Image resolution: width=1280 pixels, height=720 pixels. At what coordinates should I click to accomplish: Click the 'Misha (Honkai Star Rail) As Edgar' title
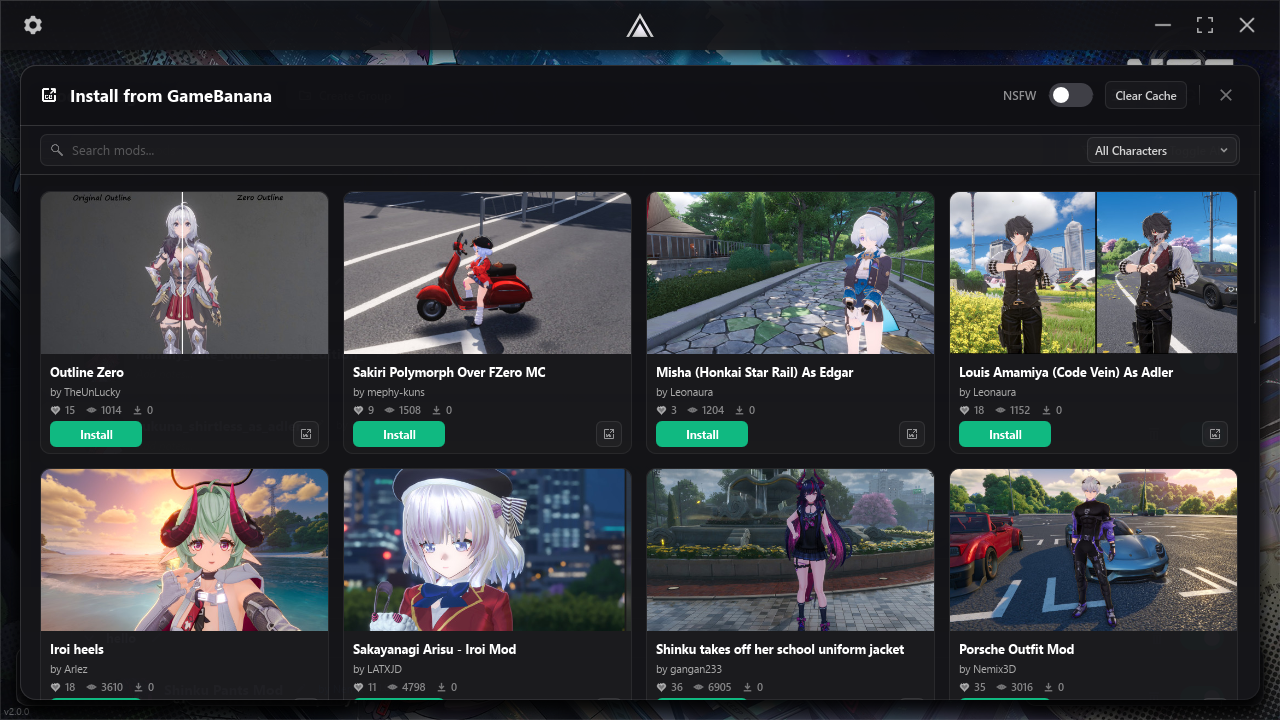(755, 372)
